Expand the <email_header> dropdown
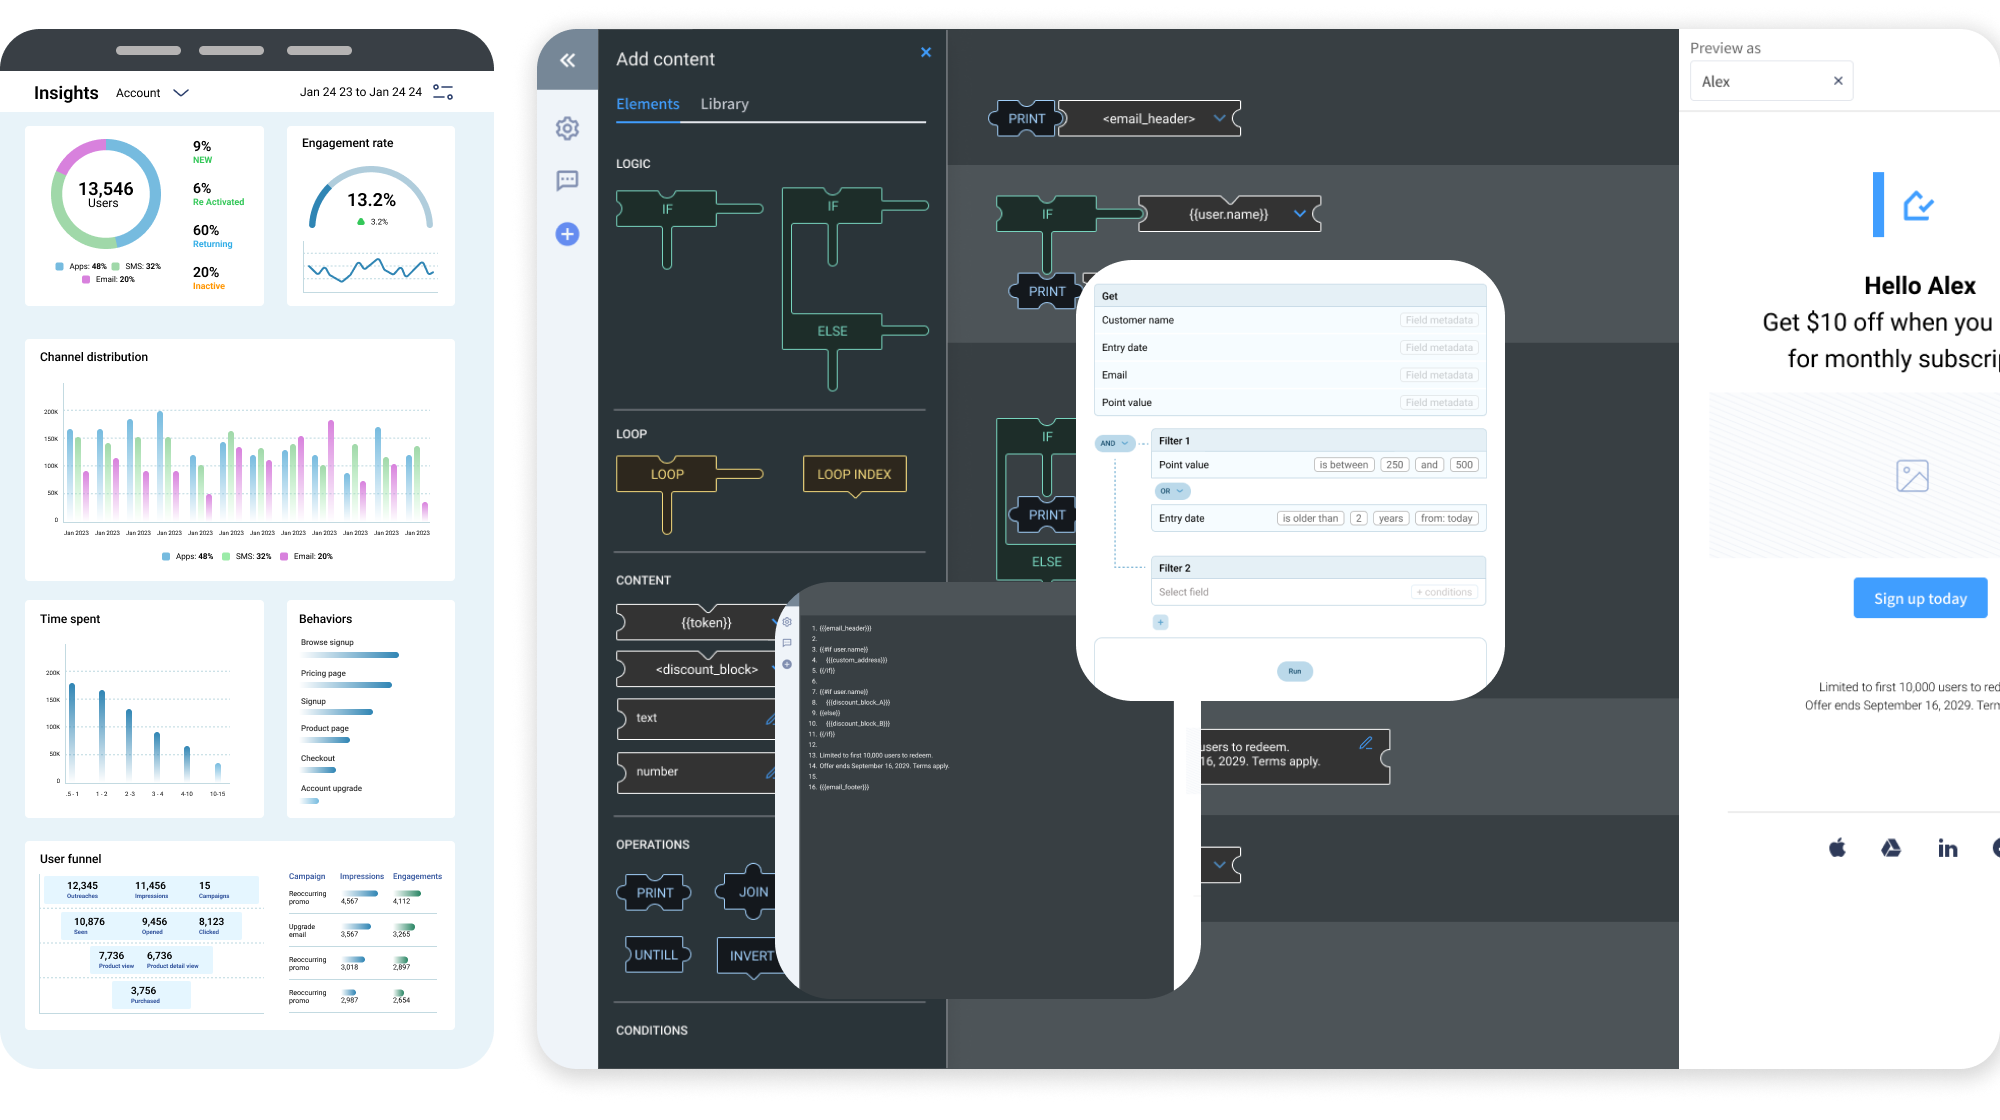 [x=1219, y=118]
